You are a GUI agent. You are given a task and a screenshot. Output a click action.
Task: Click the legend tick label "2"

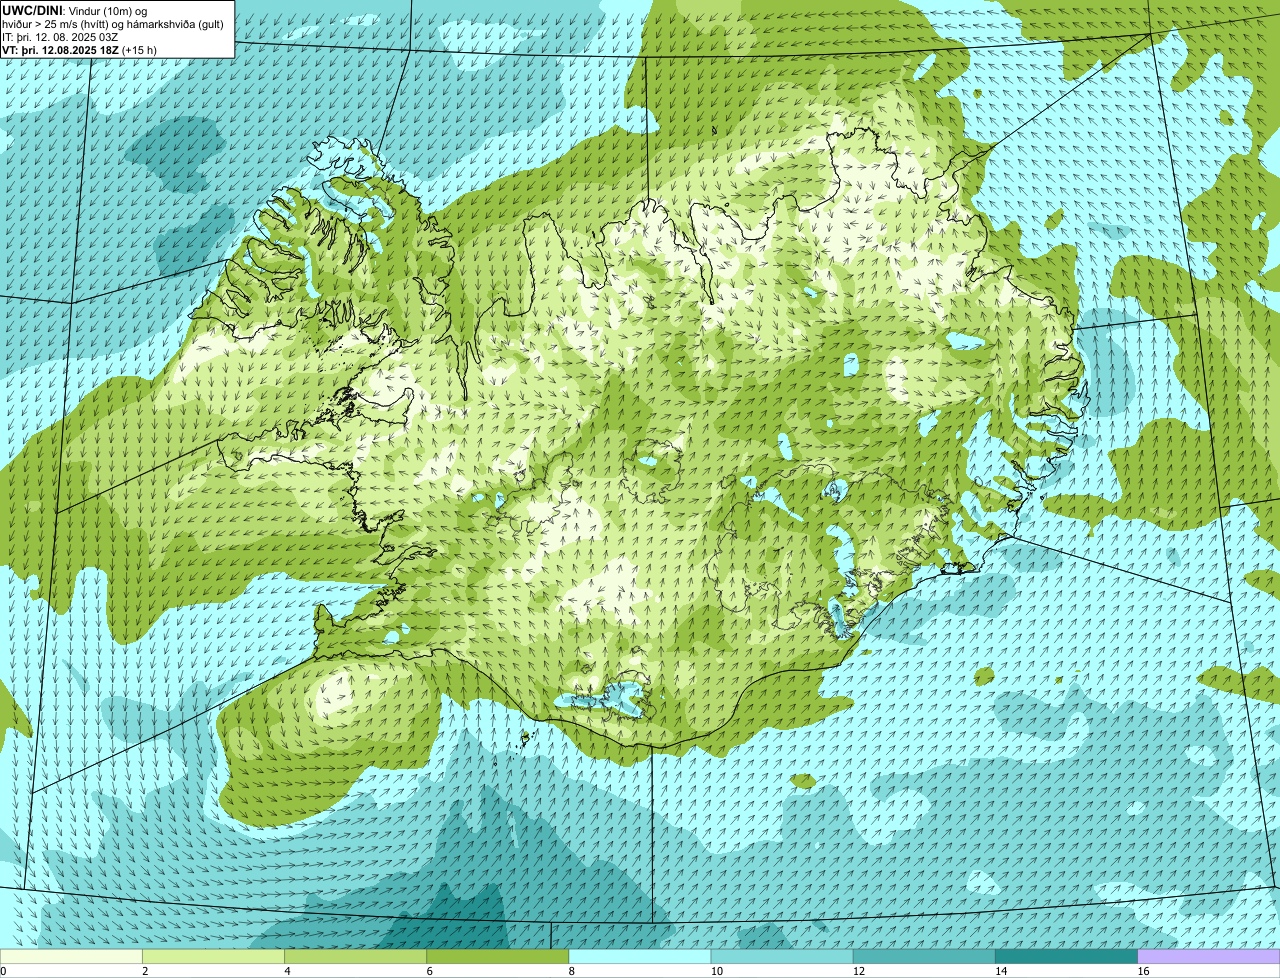145,971
